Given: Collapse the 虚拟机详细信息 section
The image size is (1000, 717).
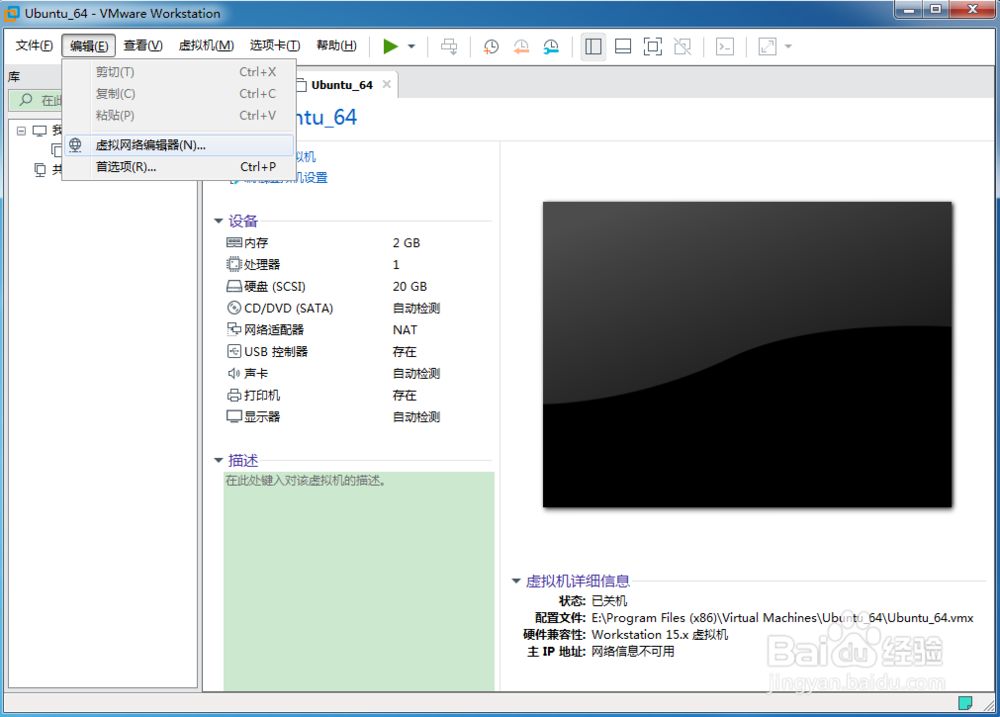Looking at the screenshot, I should coord(516,581).
